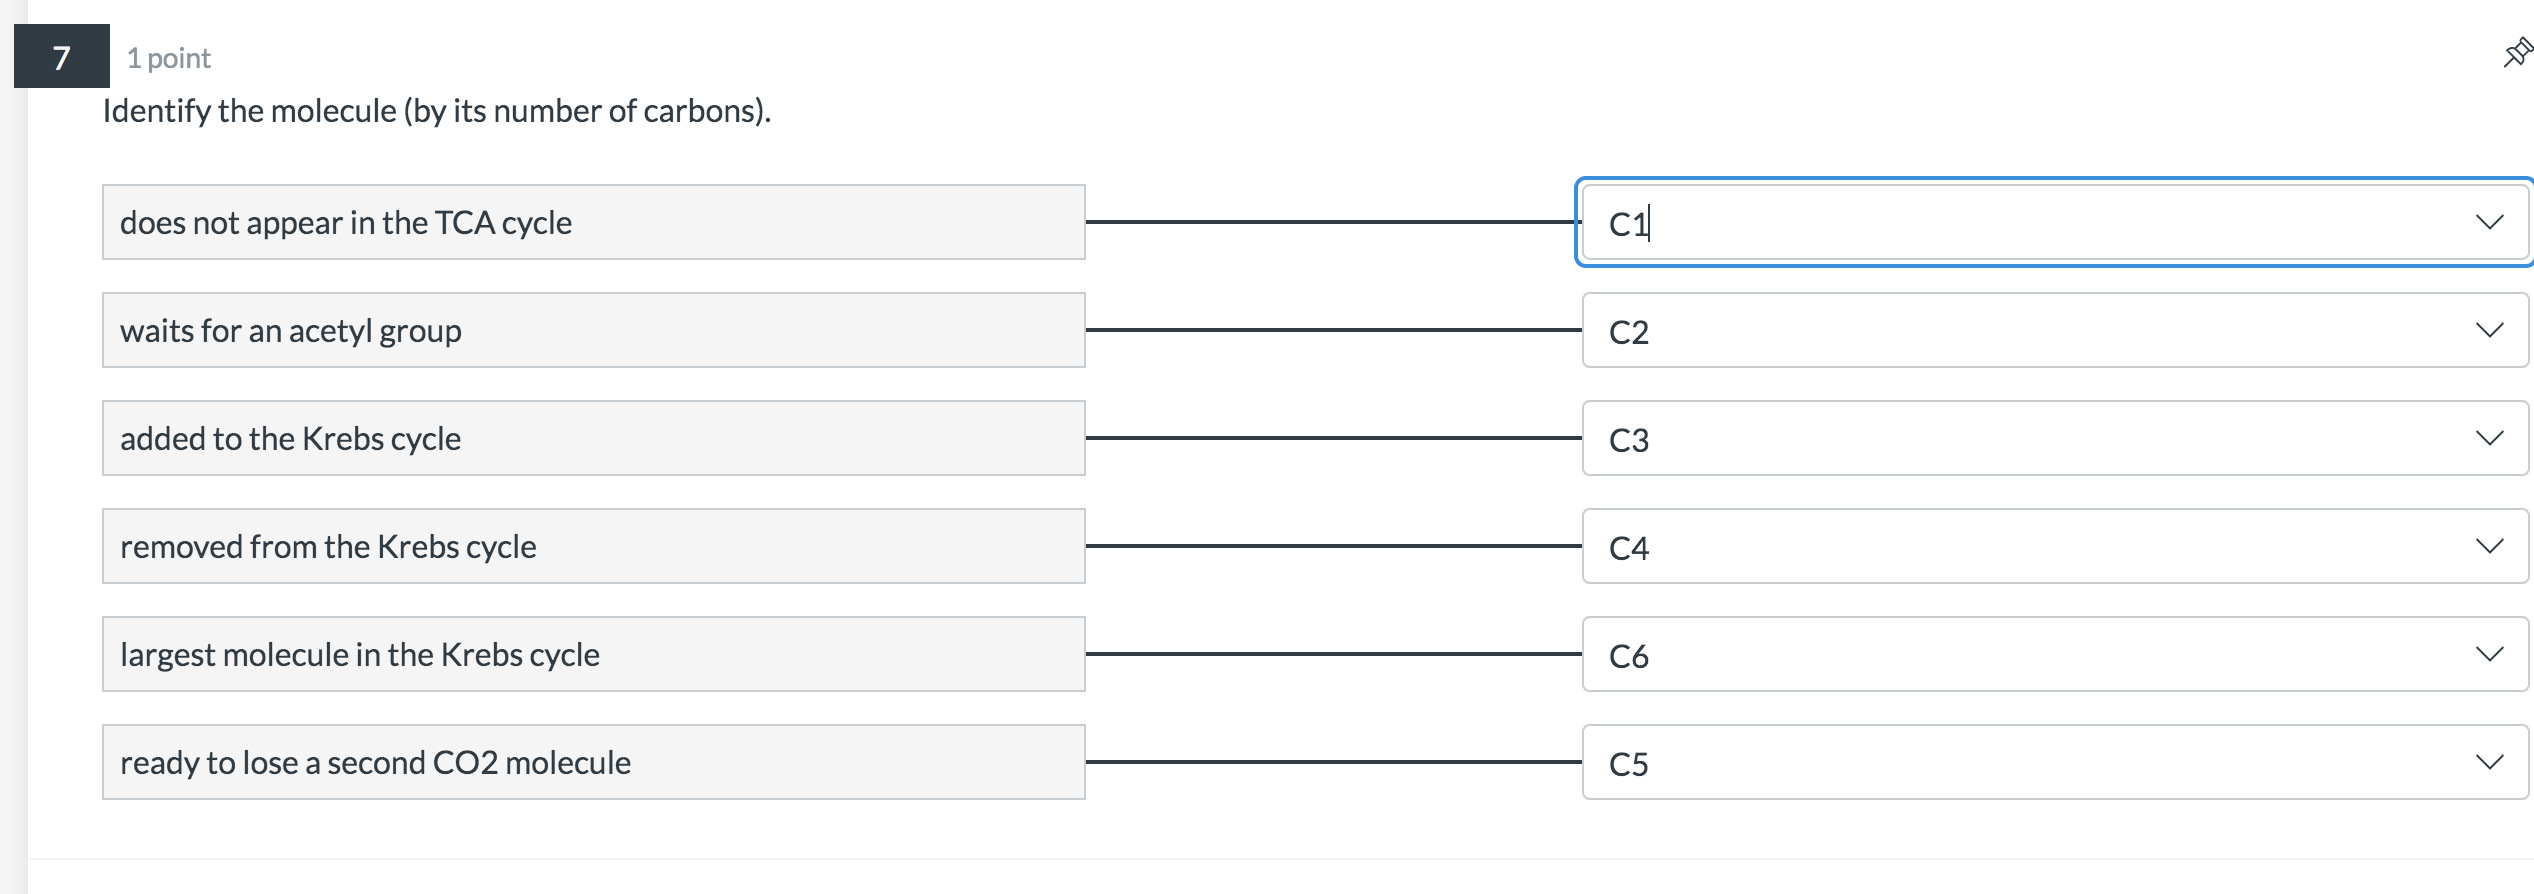This screenshot has height=894, width=2534.
Task: Select the 'waits for an acetyl group' prompt
Action: coord(594,330)
